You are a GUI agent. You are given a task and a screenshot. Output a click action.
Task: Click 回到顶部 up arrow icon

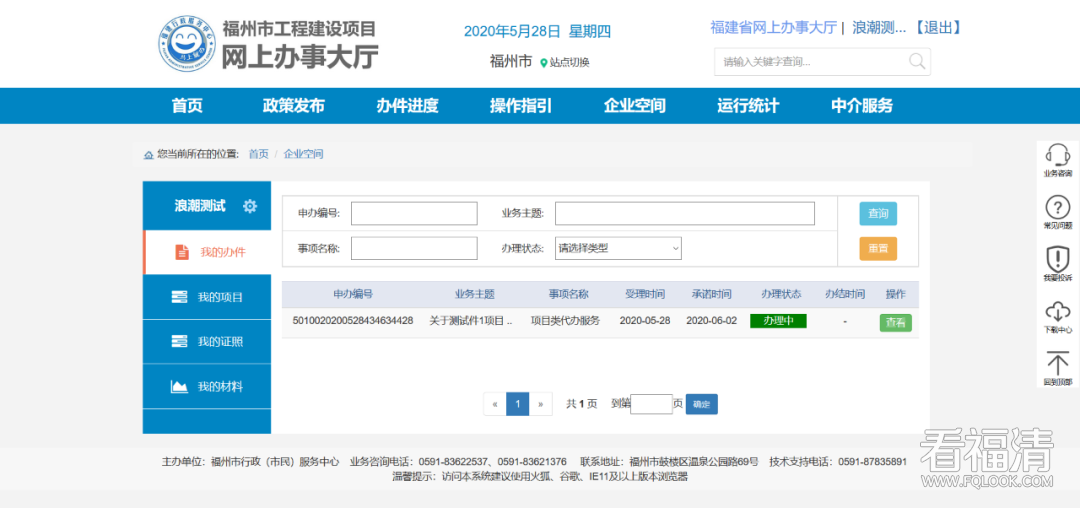1057,364
